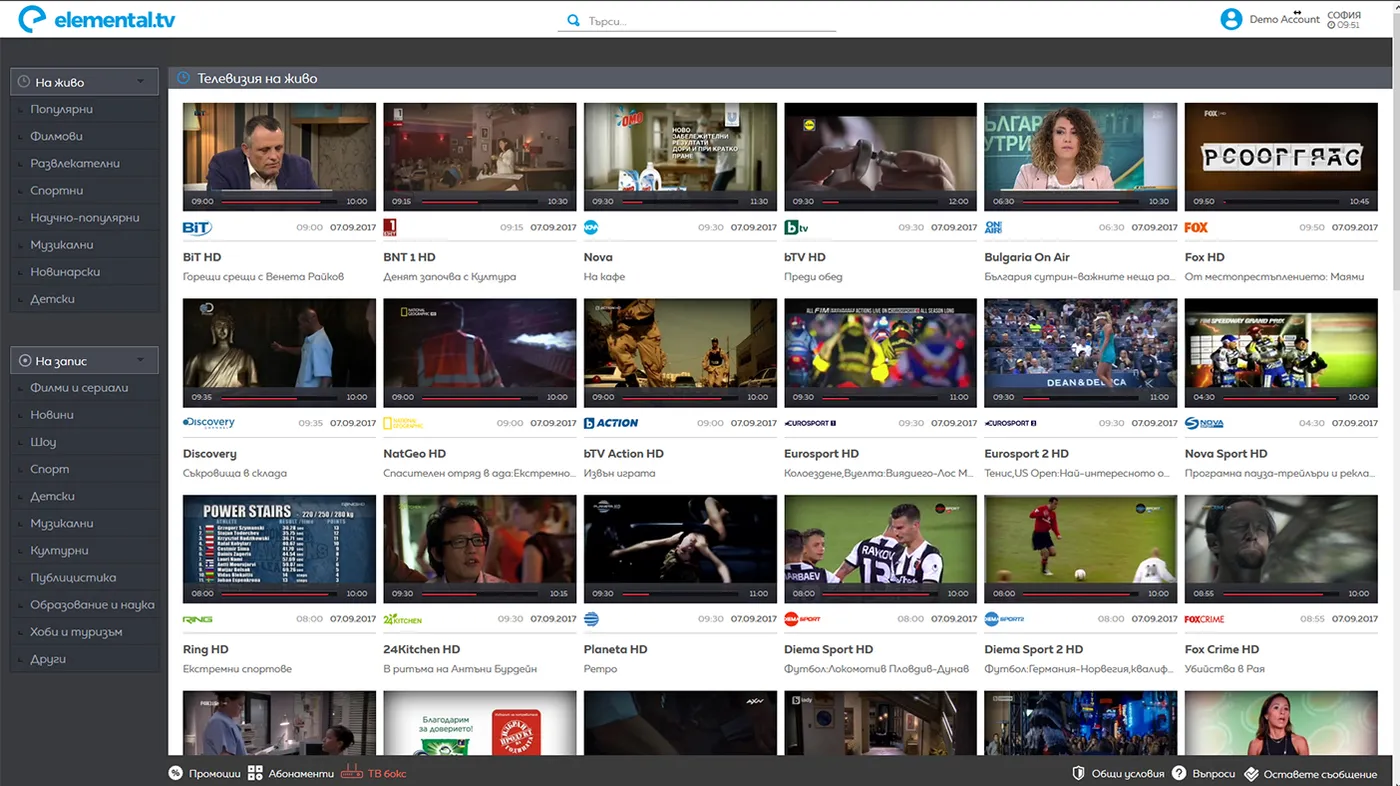Screen dimensions: 1400x786
Task: Click the Ring channel logo
Action: pyautogui.click(x=197, y=619)
